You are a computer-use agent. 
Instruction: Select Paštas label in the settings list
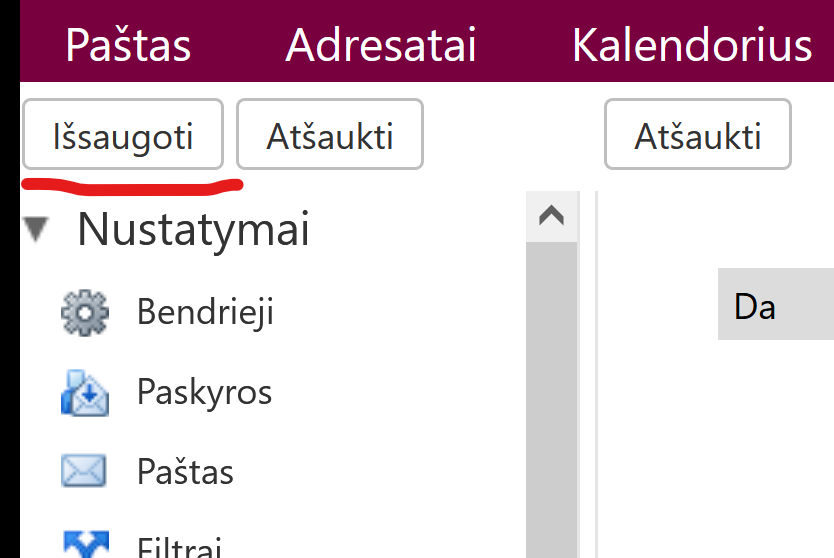185,472
